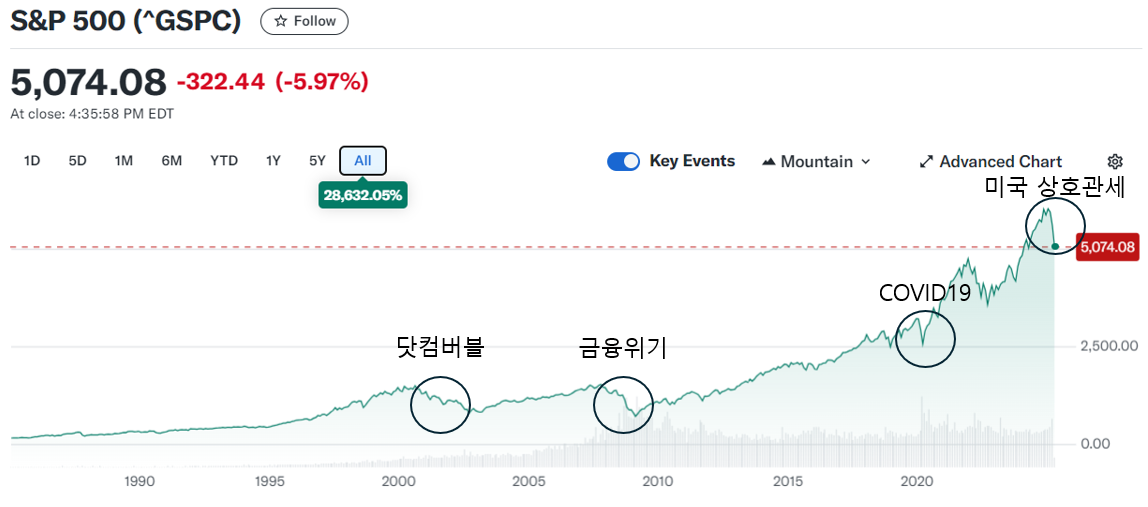The image size is (1148, 507).
Task: Select the All time range
Action: [363, 161]
